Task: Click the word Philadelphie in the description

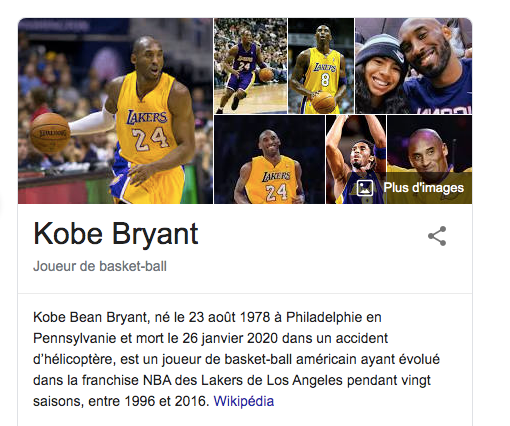Action: click(324, 317)
